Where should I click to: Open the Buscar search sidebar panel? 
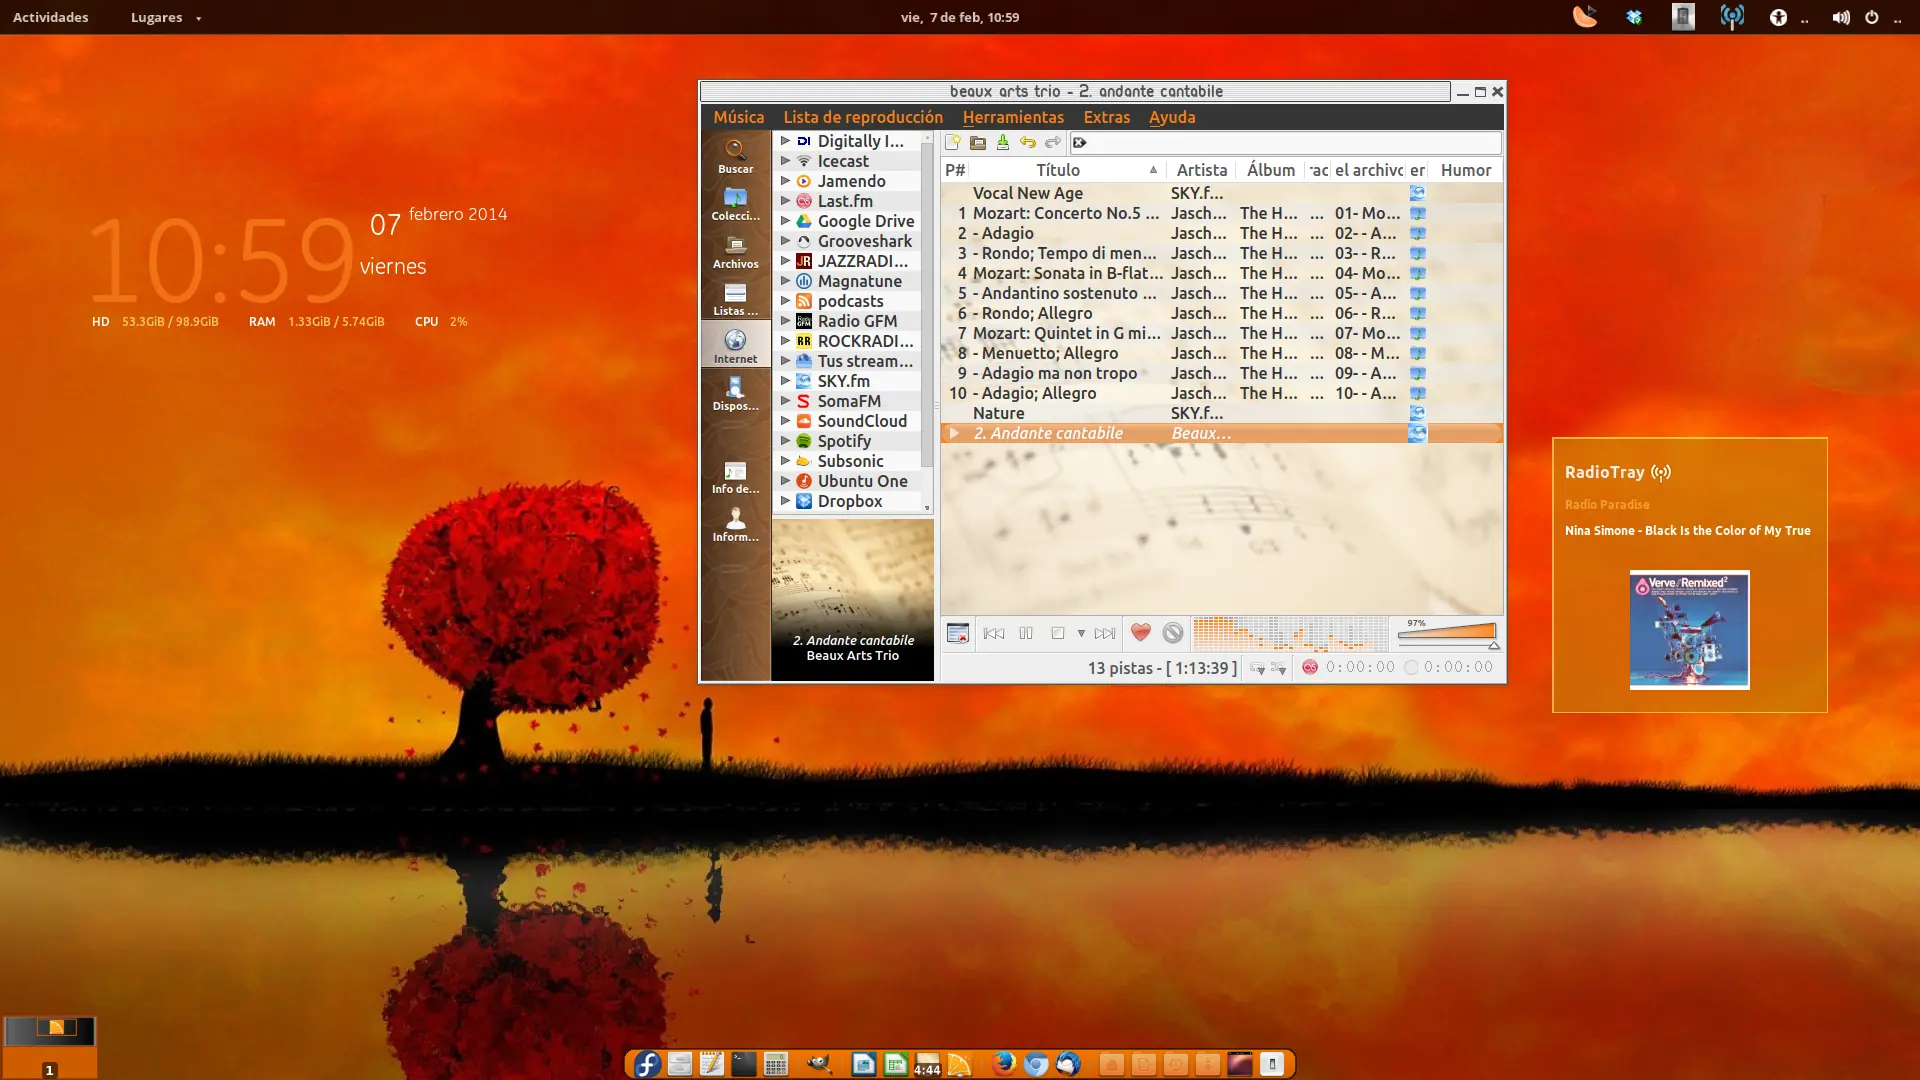(735, 155)
